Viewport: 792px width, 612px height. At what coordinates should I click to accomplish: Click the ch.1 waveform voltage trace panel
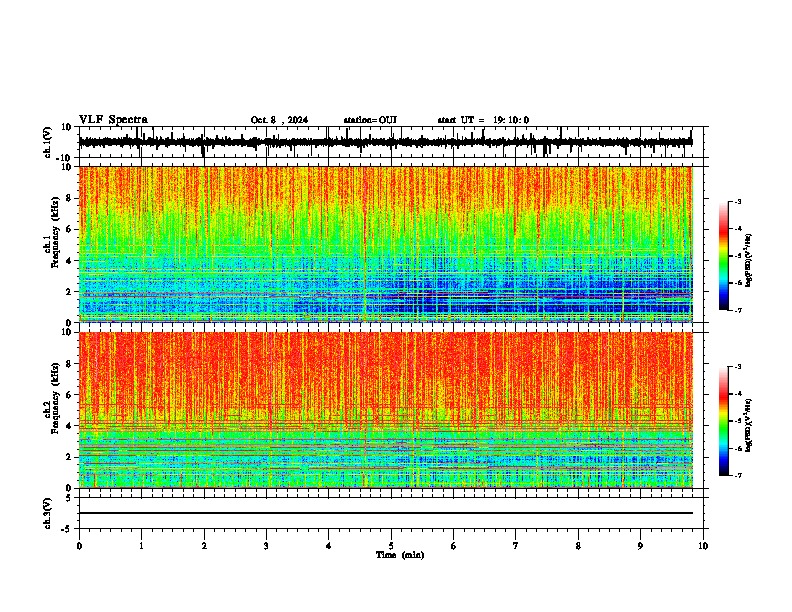pos(391,142)
